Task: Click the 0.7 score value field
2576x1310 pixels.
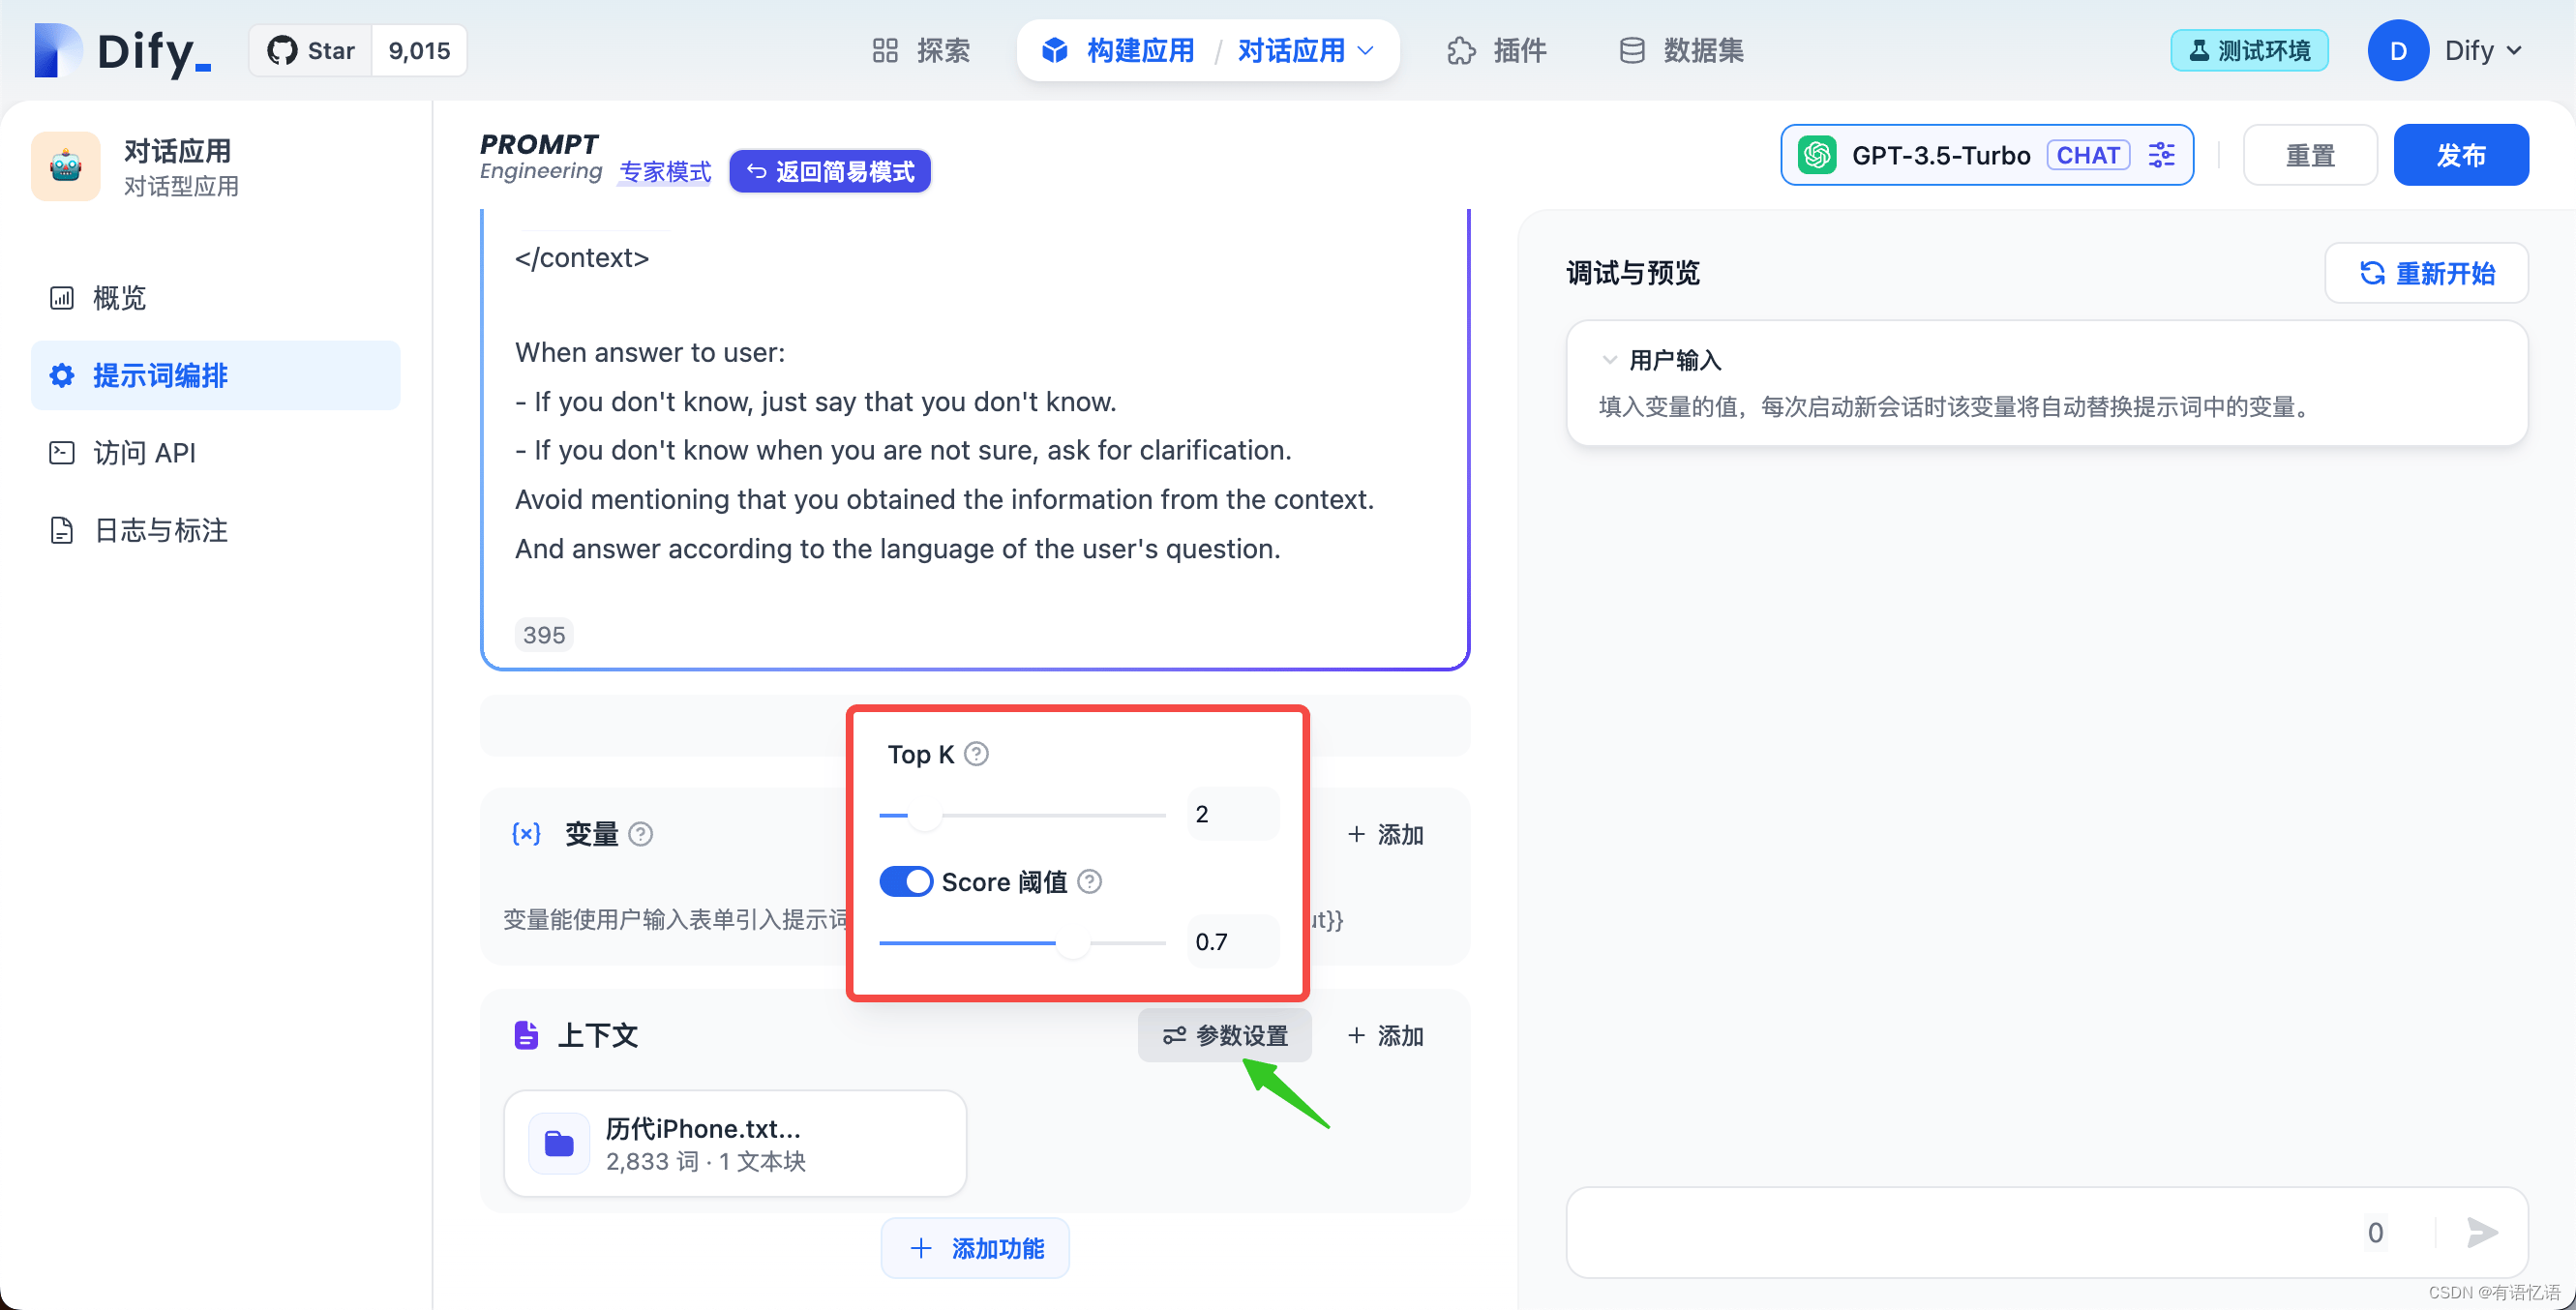Action: 1233,941
